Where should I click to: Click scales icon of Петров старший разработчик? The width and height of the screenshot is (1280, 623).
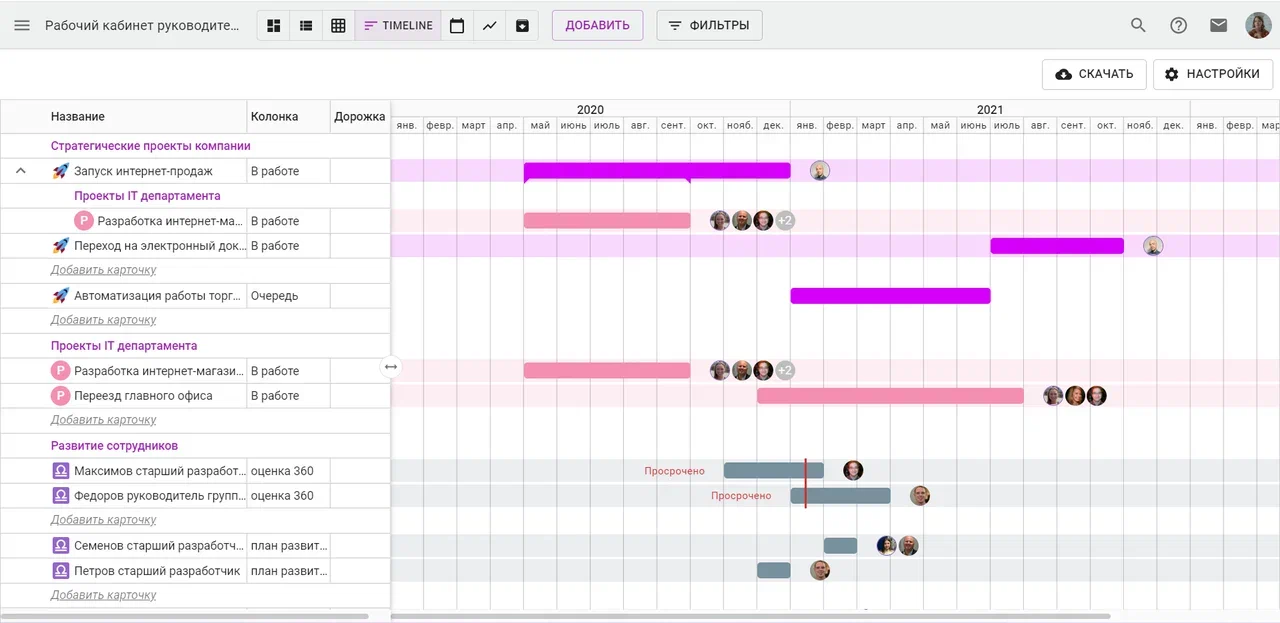(x=60, y=571)
